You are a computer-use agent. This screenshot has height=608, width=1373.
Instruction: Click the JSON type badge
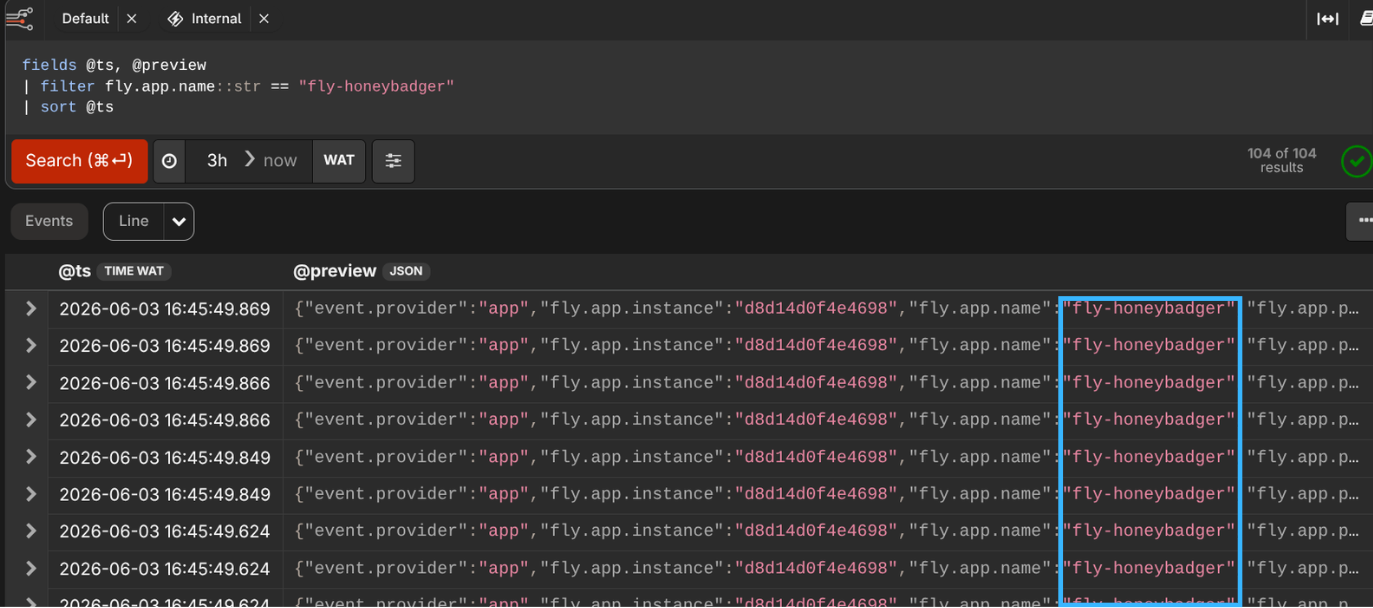[x=406, y=271]
